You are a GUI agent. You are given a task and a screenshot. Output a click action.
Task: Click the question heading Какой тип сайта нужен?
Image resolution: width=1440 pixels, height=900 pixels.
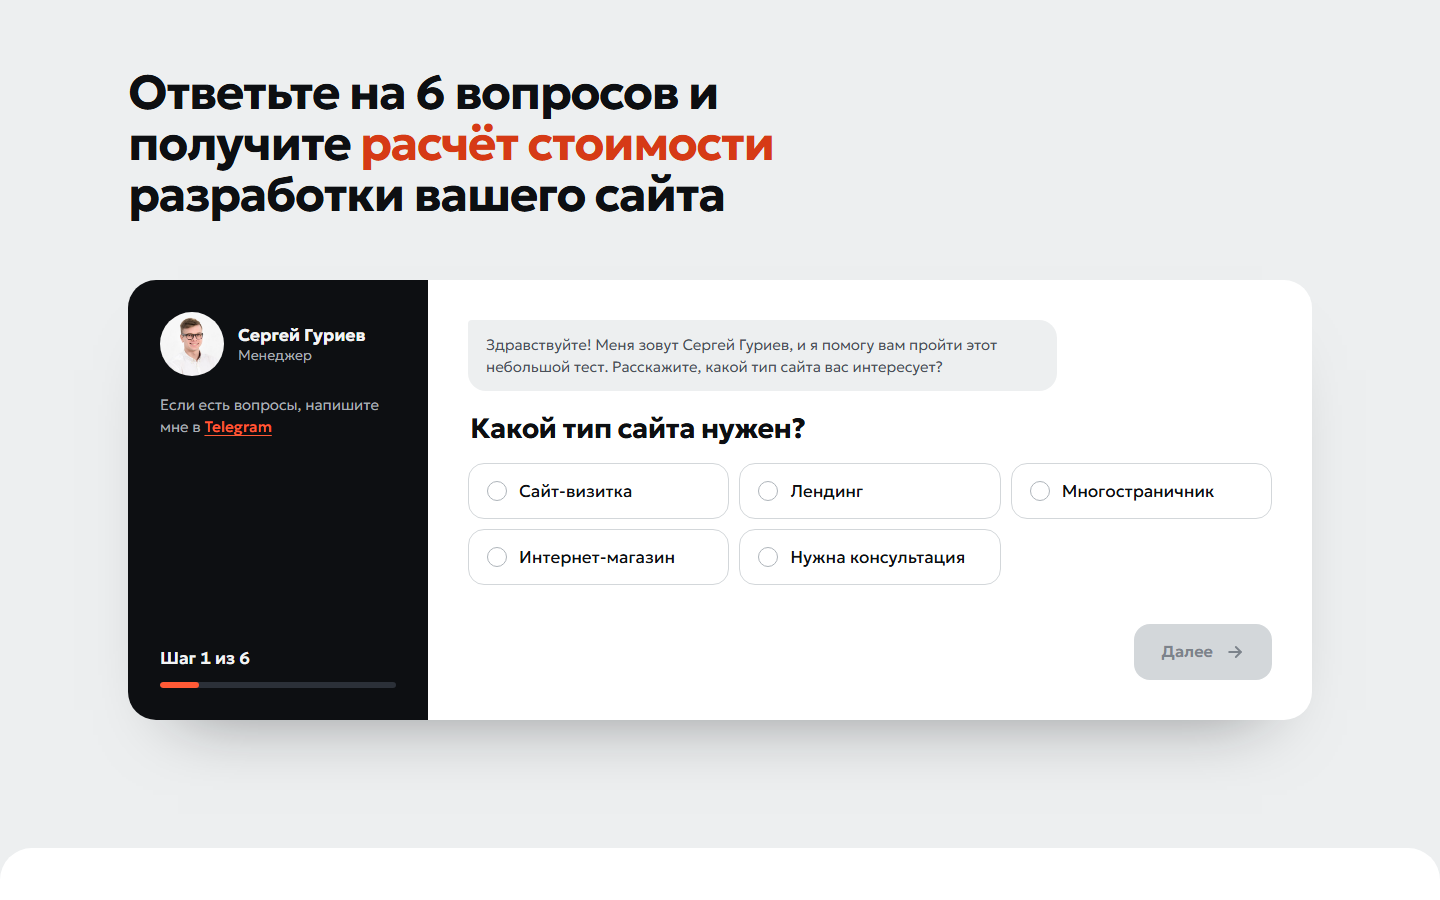pyautogui.click(x=638, y=429)
